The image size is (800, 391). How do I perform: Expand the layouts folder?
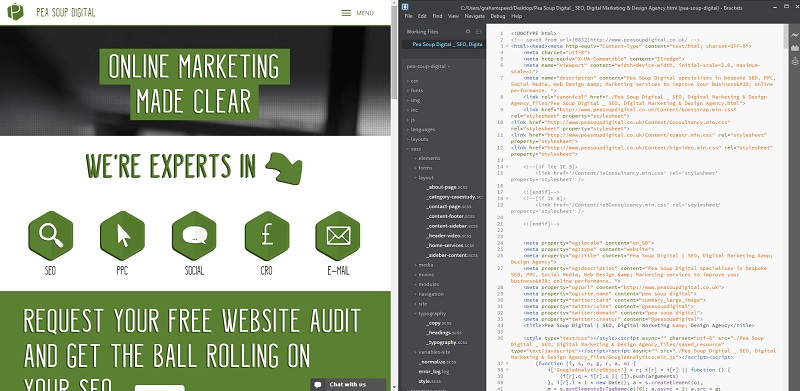click(419, 139)
